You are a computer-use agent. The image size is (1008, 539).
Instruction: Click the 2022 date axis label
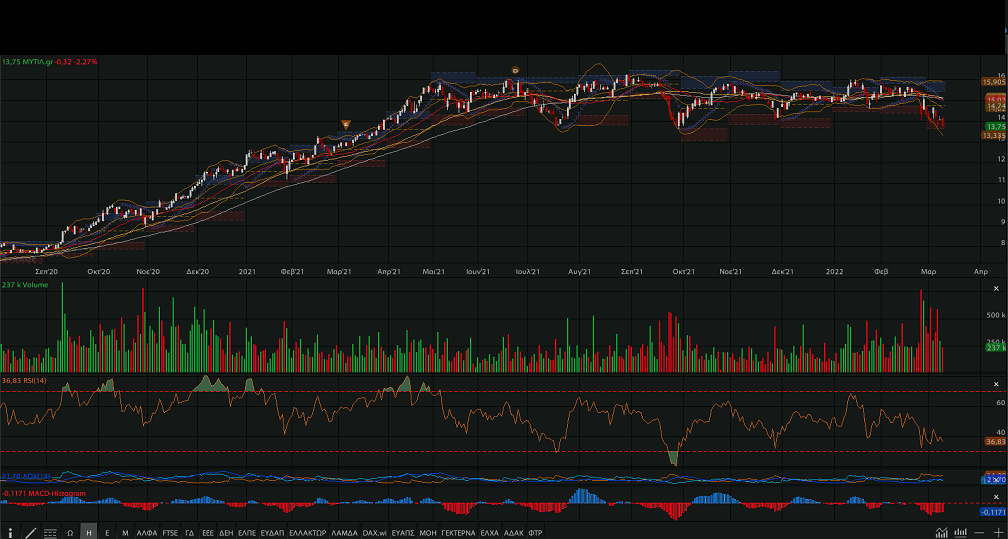tap(834, 271)
